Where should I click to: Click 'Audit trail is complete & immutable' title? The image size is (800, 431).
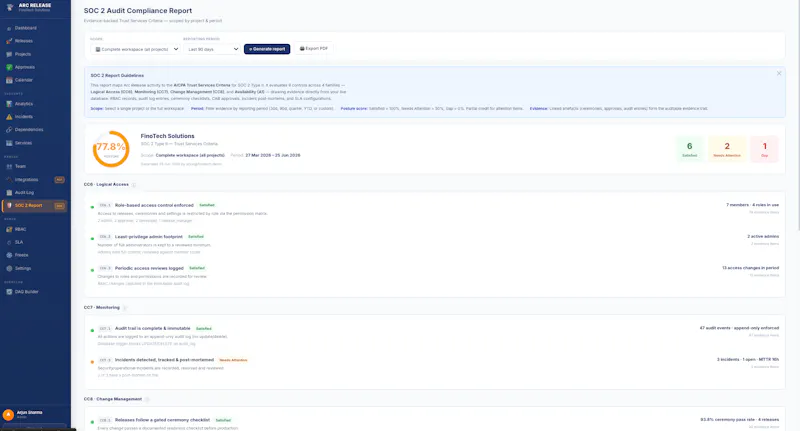pos(153,328)
